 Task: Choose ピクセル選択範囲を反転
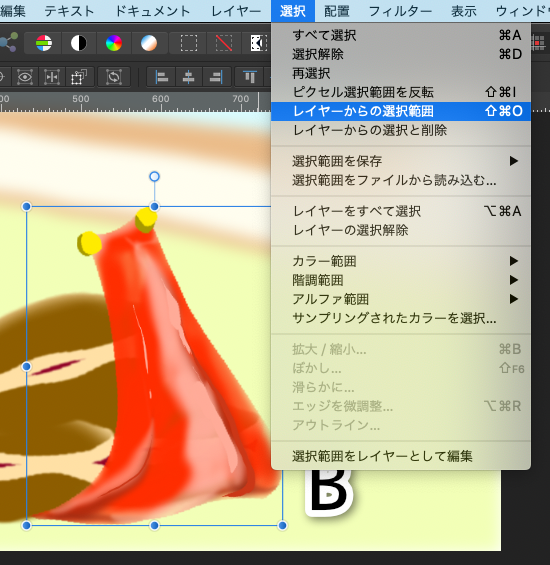point(401,92)
